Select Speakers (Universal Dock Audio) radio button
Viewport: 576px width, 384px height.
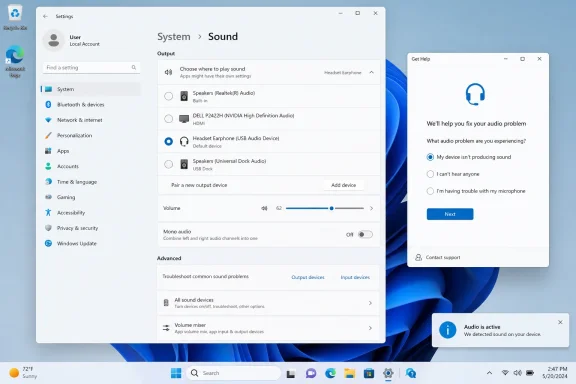click(169, 164)
